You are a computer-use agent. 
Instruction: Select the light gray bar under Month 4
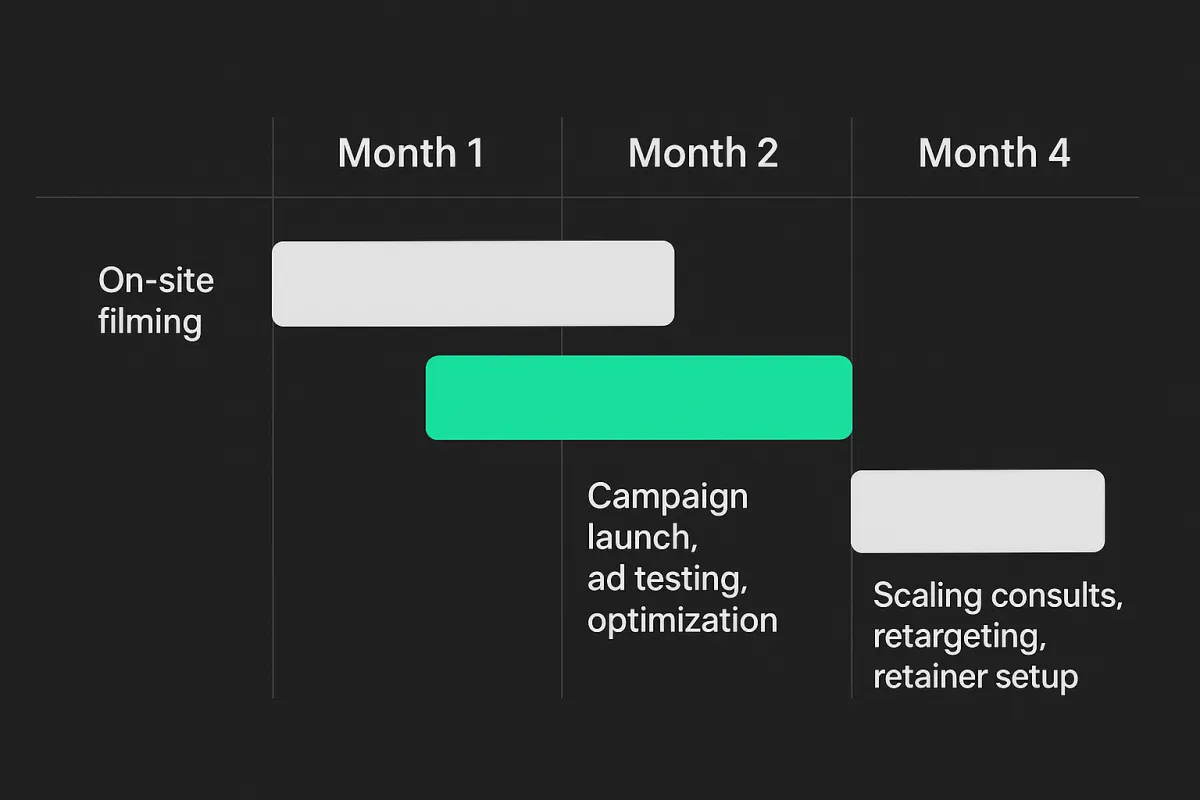point(978,511)
